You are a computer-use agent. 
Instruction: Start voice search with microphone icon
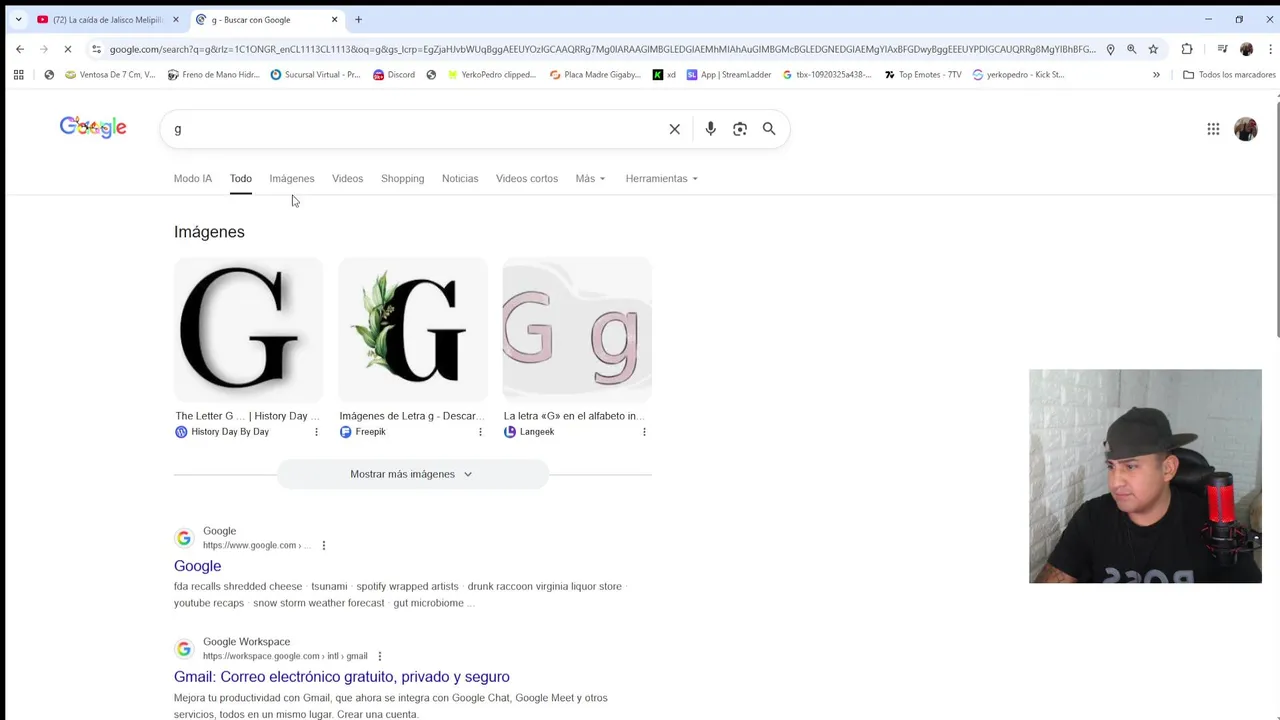(x=710, y=129)
